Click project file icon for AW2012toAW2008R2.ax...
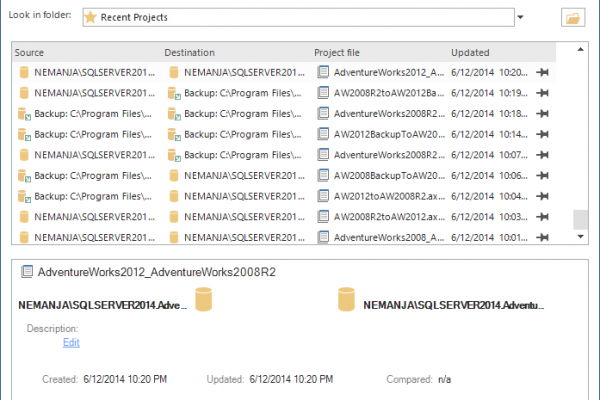600x400 pixels. point(323,196)
